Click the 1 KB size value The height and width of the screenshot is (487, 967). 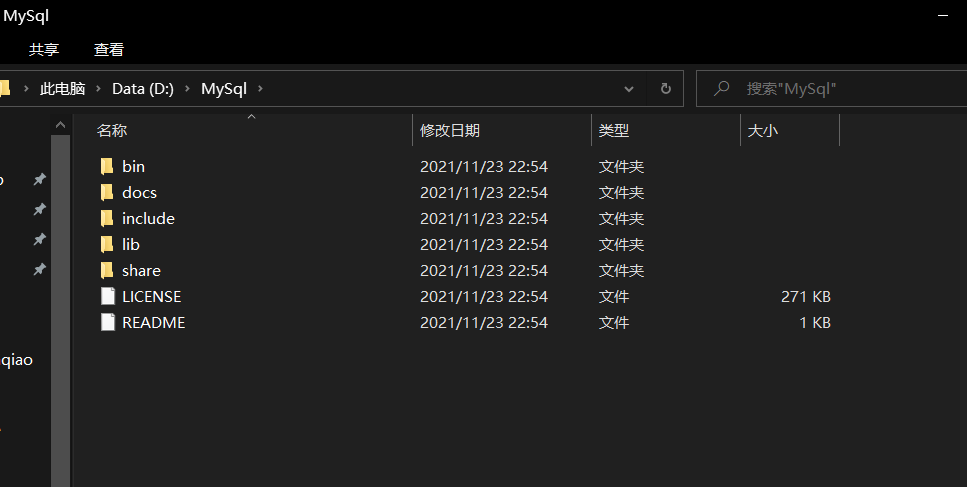click(x=815, y=322)
